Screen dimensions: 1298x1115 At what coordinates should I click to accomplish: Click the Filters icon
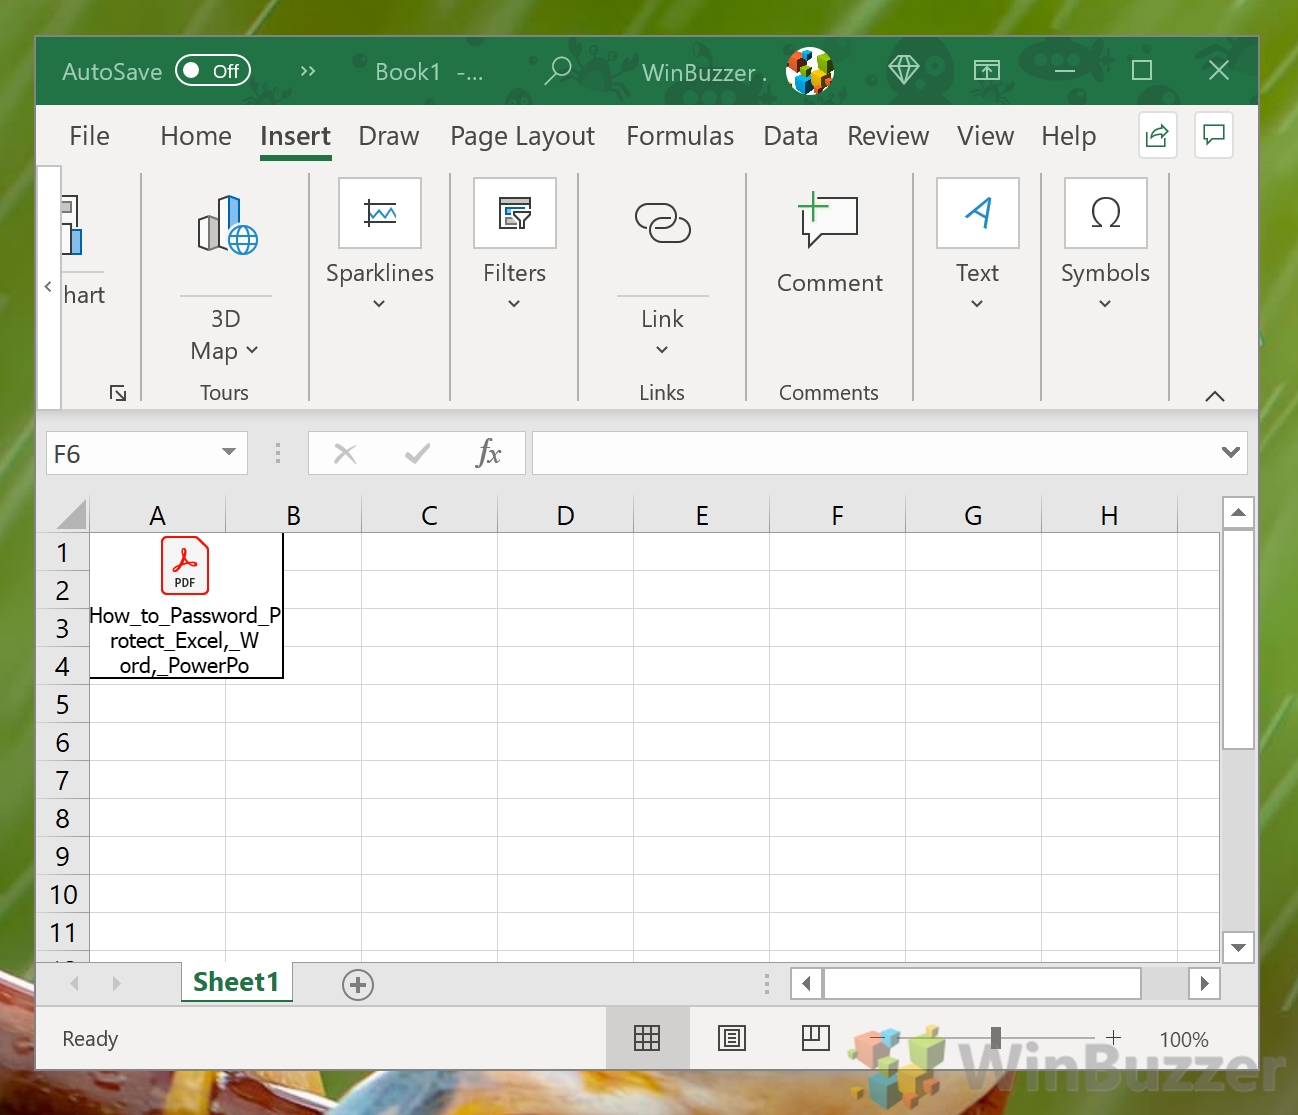click(514, 213)
